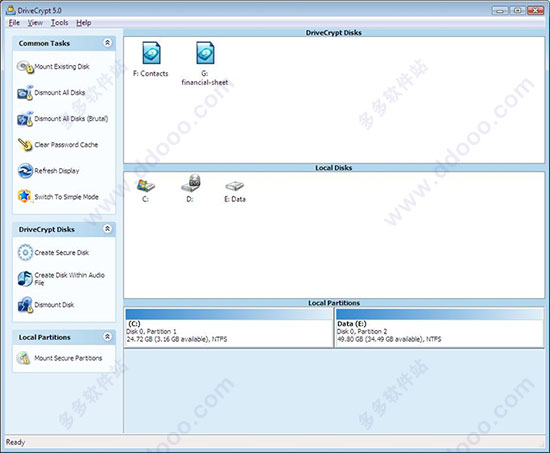The width and height of the screenshot is (550, 453).
Task: Select the C: system drive icon
Action: tap(146, 185)
